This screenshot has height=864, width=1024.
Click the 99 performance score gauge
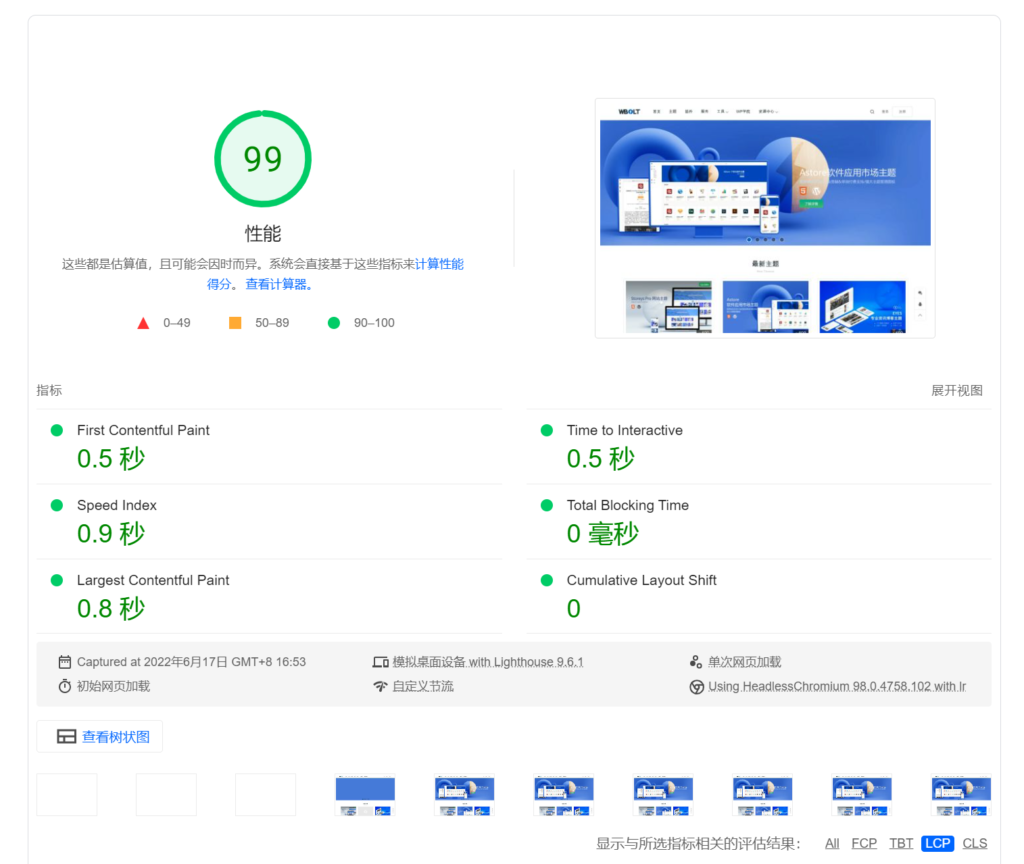tap(262, 158)
